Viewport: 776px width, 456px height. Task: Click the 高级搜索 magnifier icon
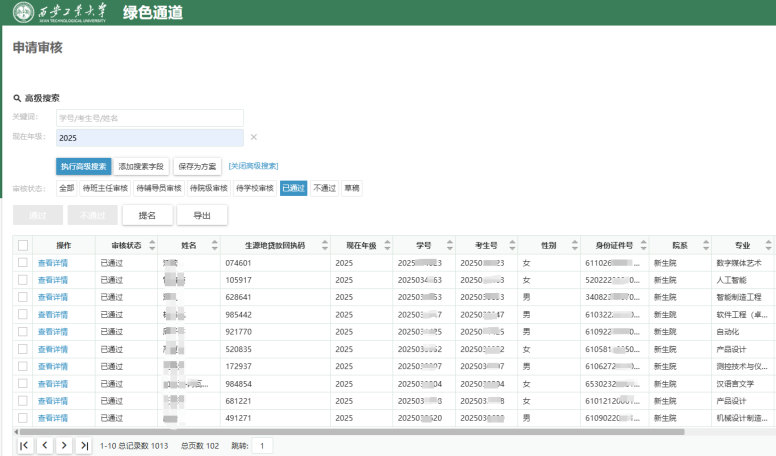click(x=17, y=98)
